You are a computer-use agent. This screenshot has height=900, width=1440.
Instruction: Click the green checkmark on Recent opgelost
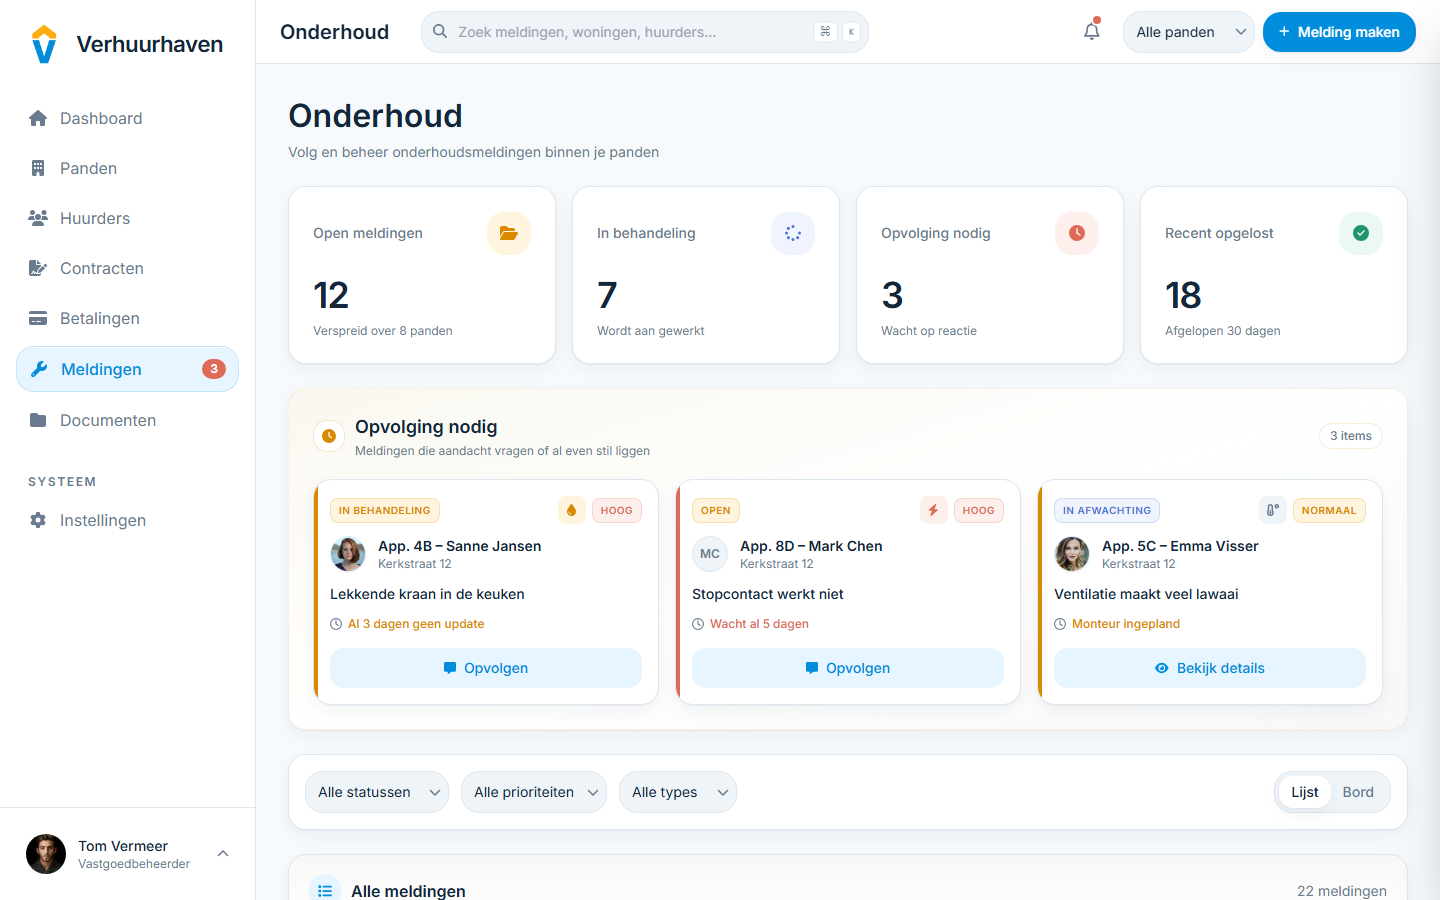pos(1360,233)
